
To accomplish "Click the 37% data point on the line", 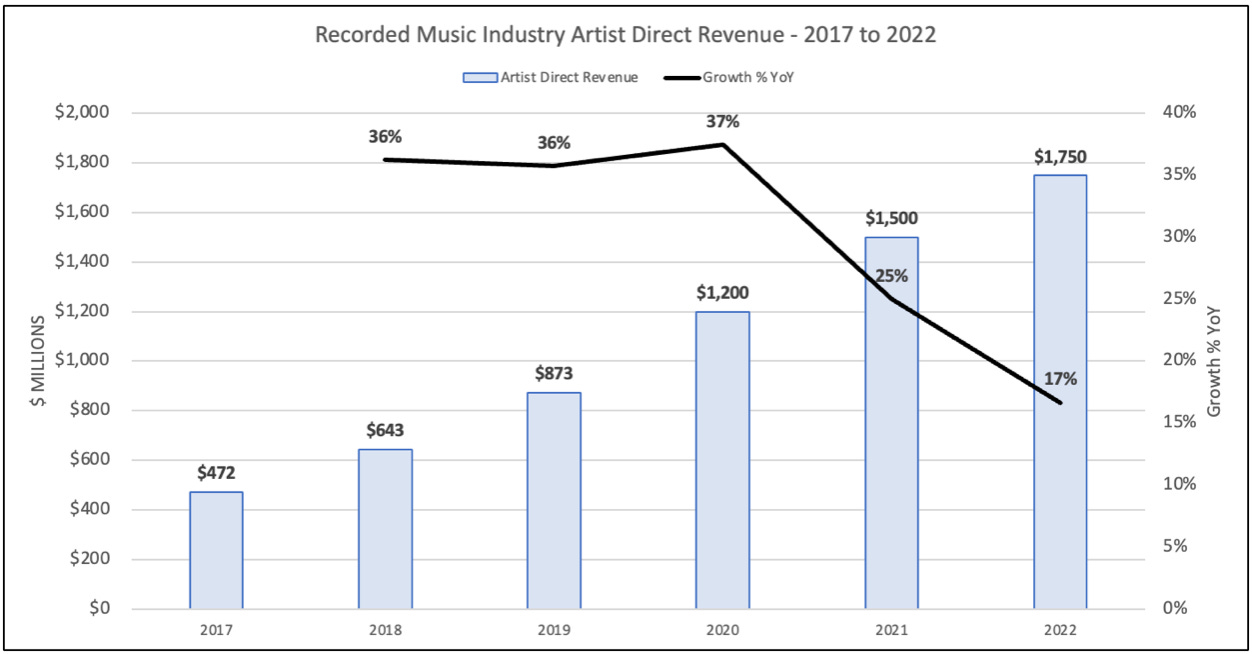I will click(722, 144).
